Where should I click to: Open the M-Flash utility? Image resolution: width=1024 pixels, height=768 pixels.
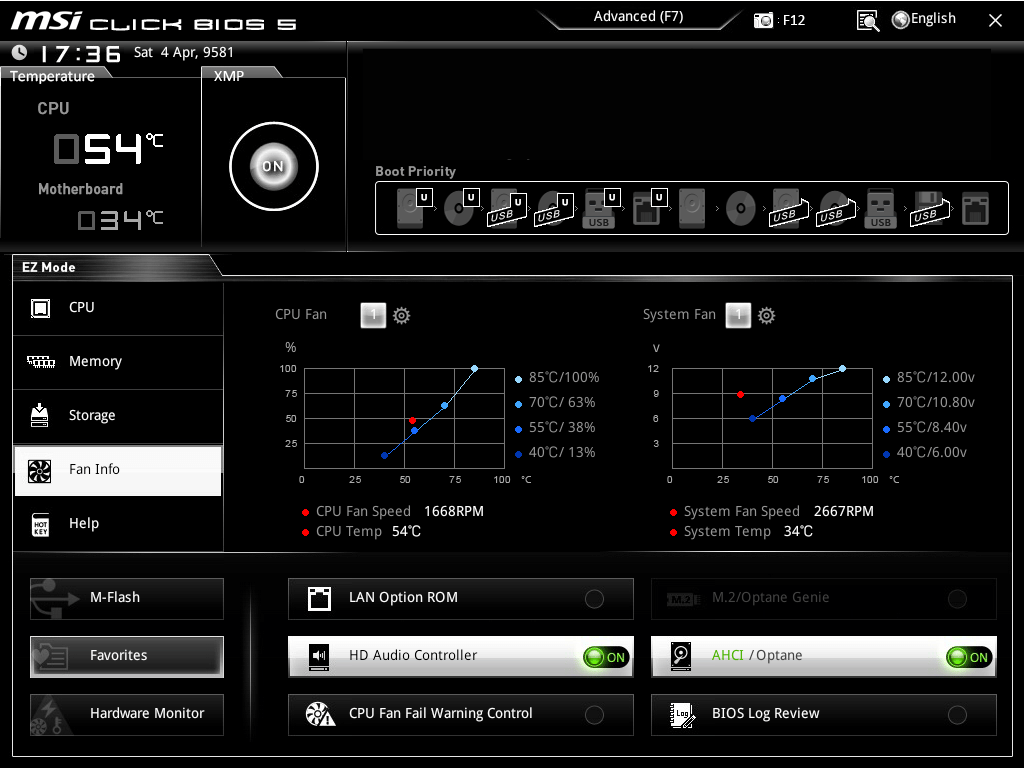click(x=127, y=598)
